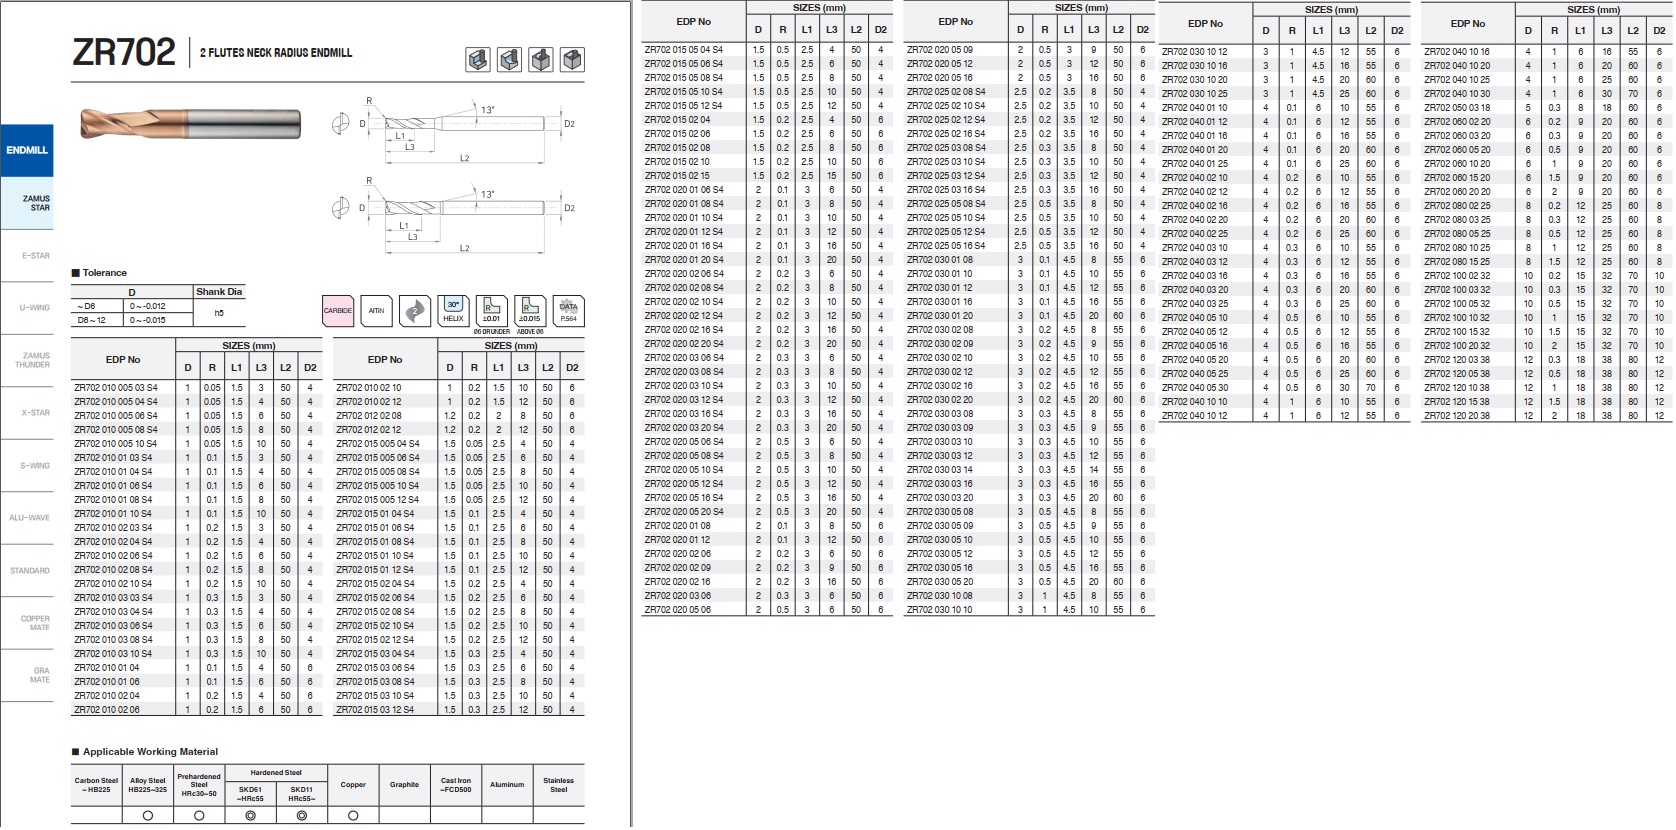Click the double-circle mark under SKD61
1676x830 pixels.
tap(250, 816)
